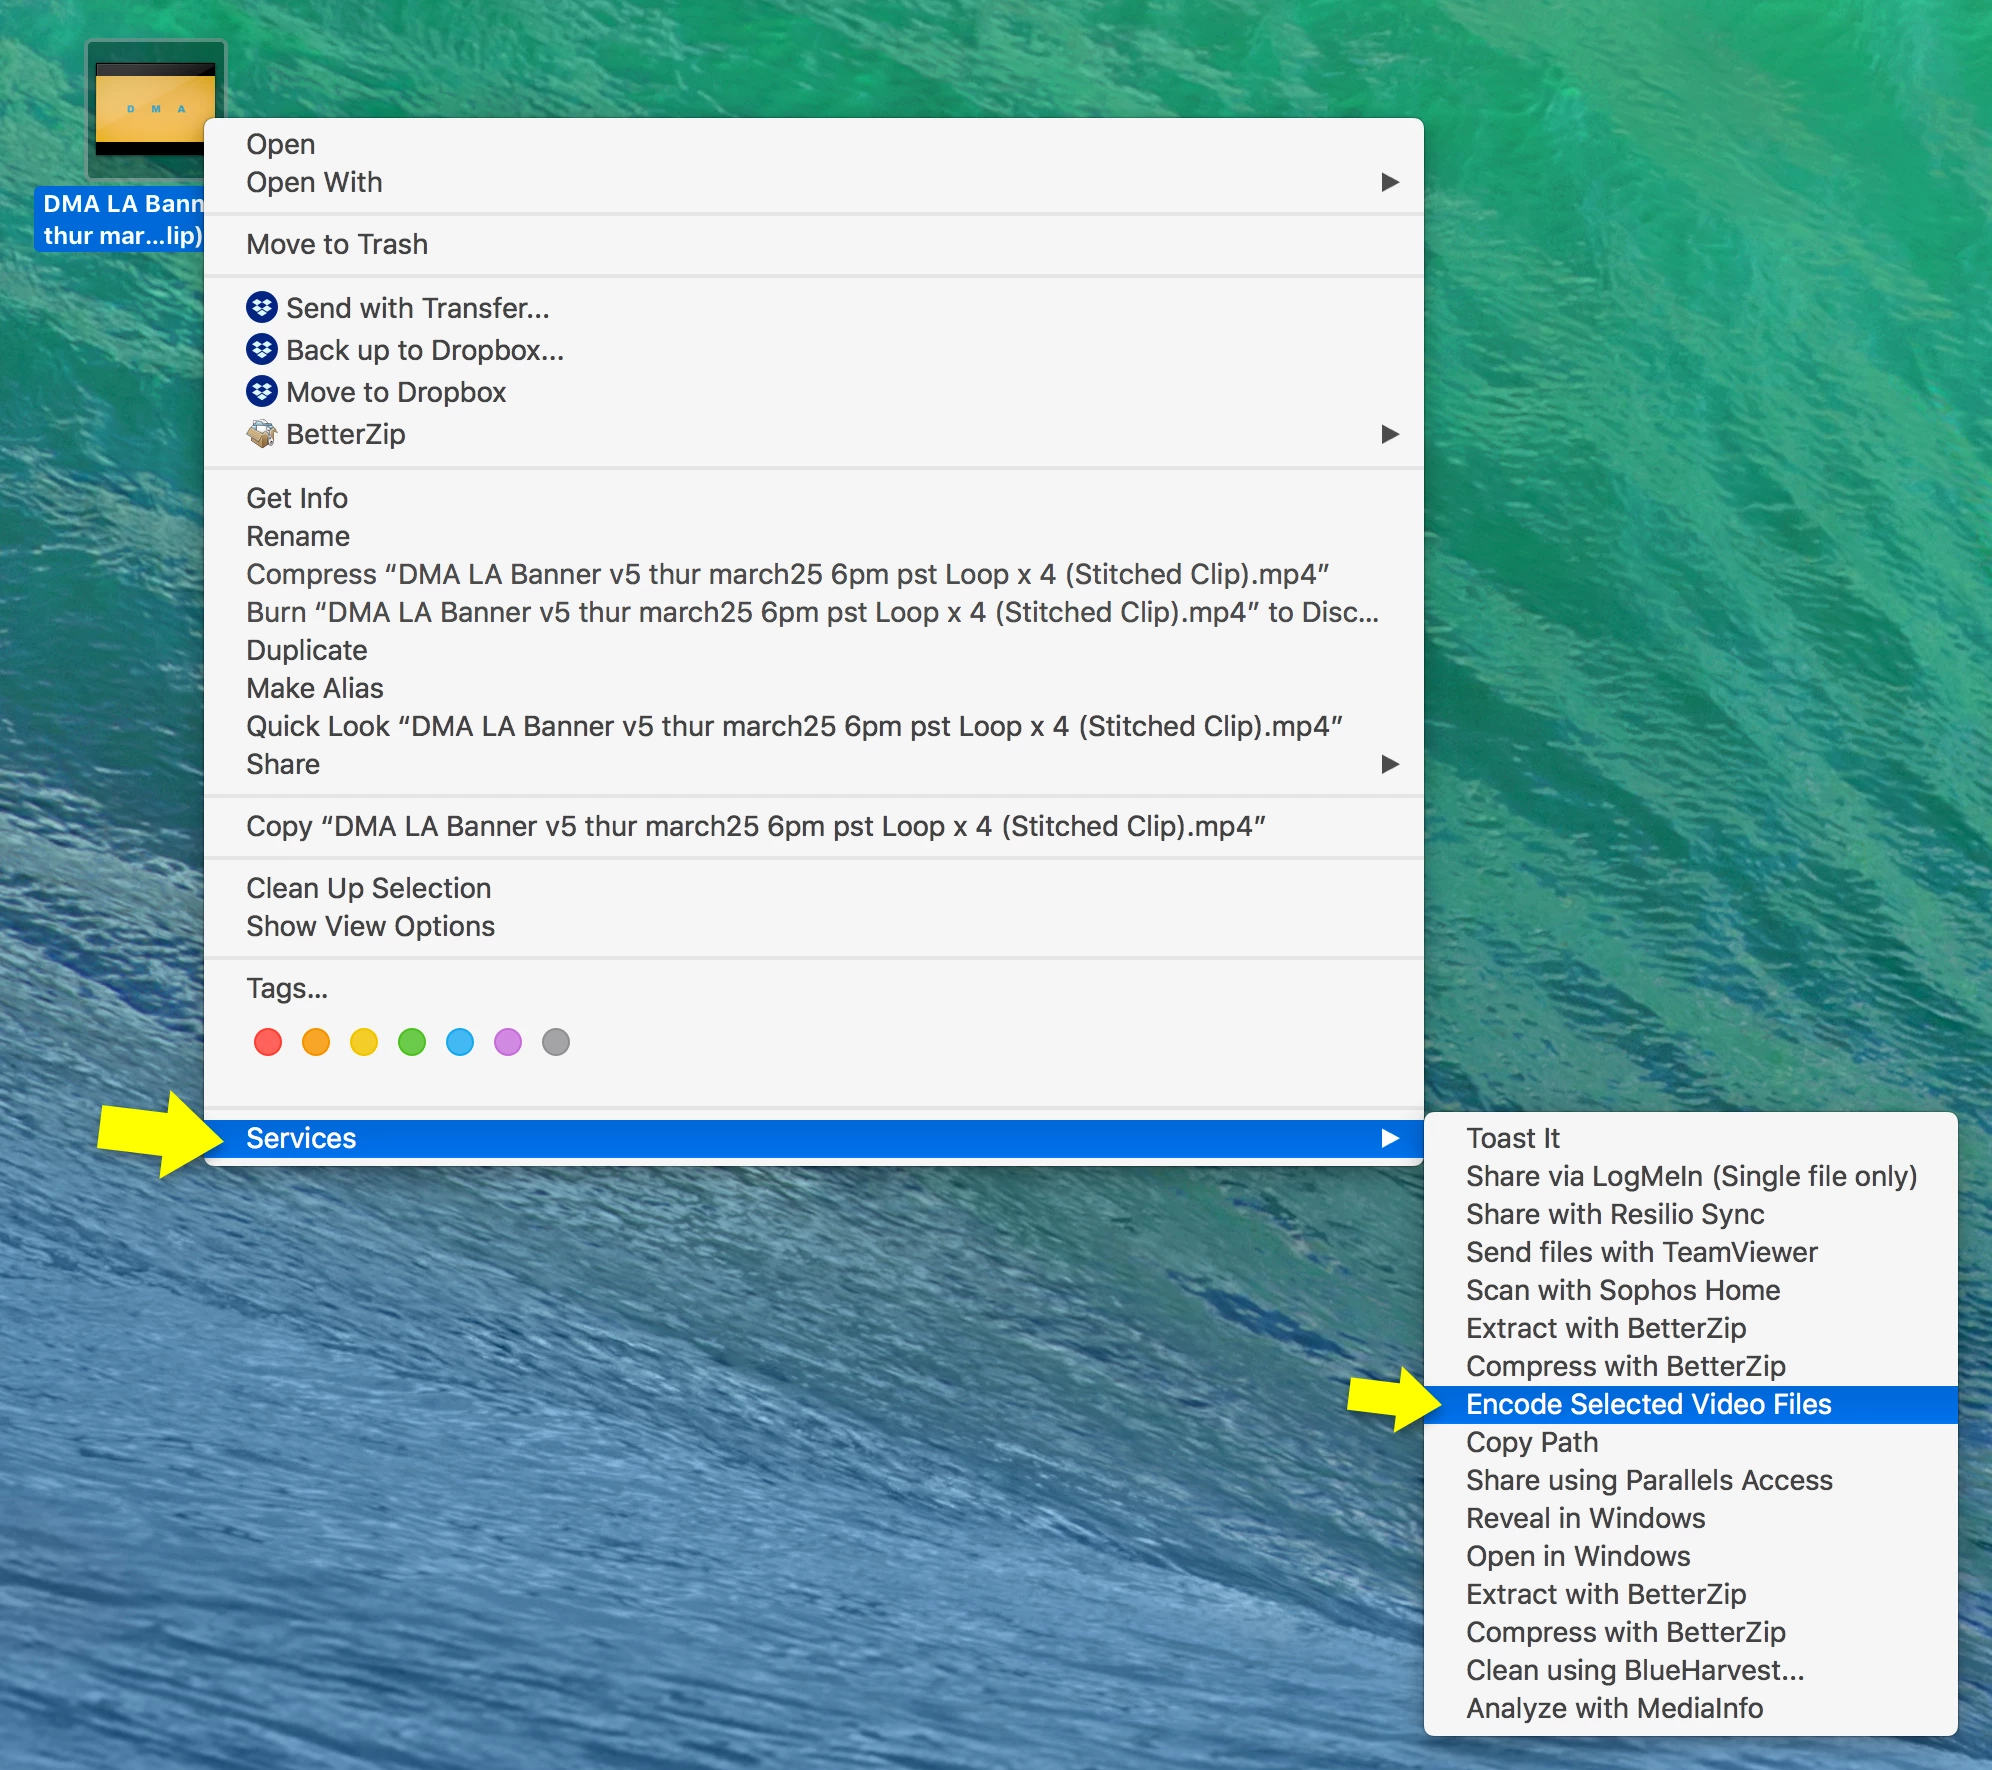
Task: Click the Dropbox icon beside Send with Transfer
Action: point(262,307)
